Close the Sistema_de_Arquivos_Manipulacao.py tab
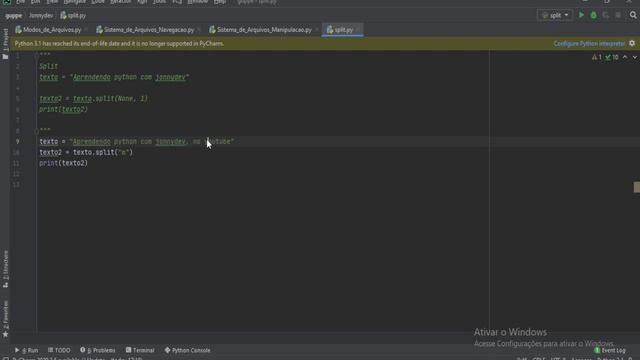The height and width of the screenshot is (360, 640). (316, 30)
